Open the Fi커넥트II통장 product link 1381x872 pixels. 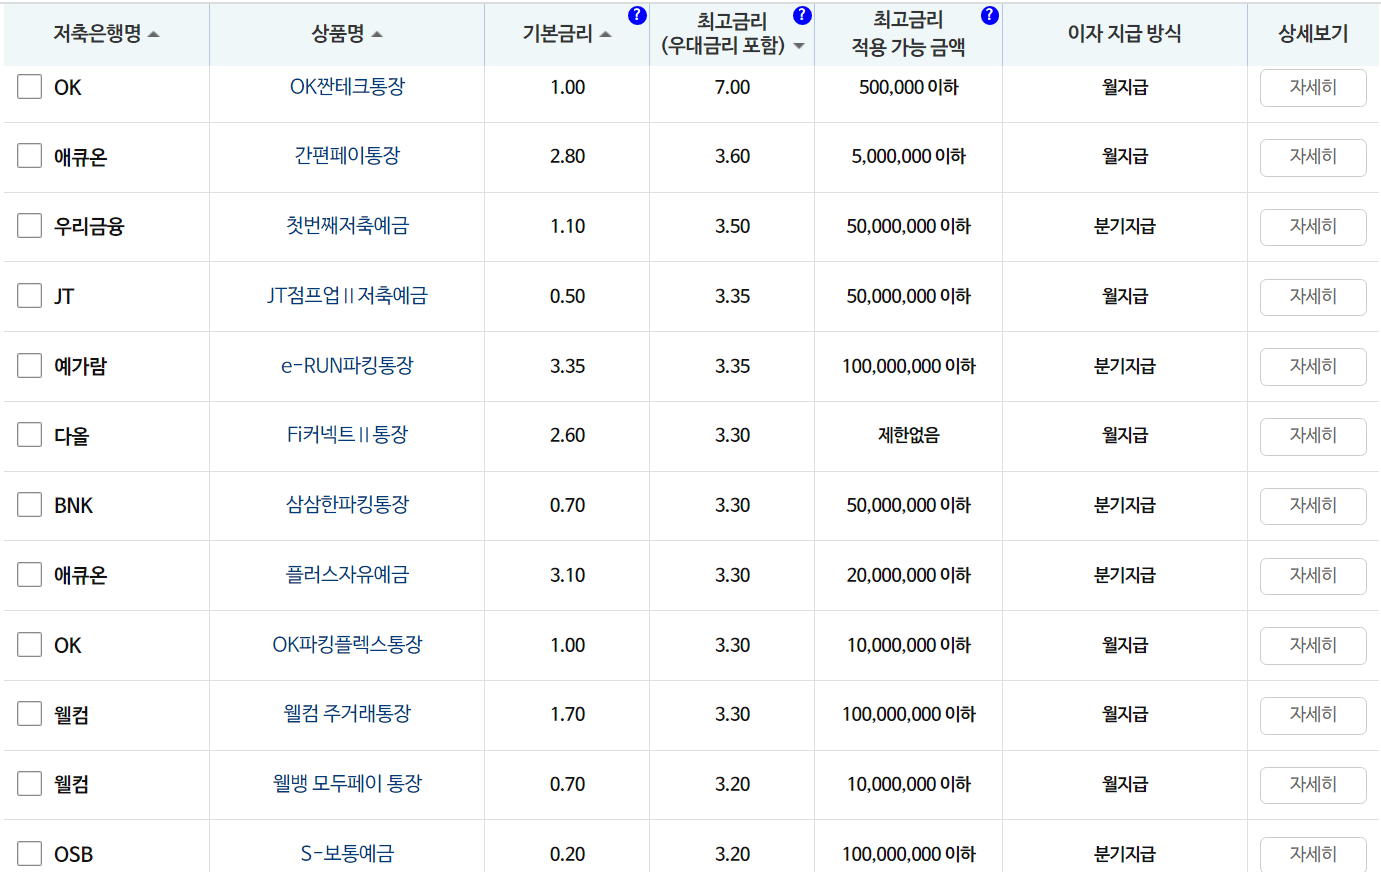pos(347,435)
